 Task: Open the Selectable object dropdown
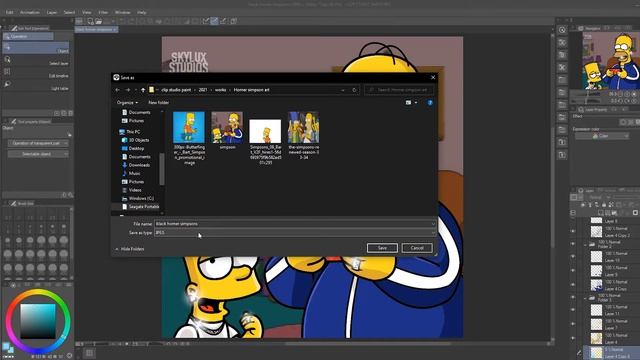(x=38, y=154)
